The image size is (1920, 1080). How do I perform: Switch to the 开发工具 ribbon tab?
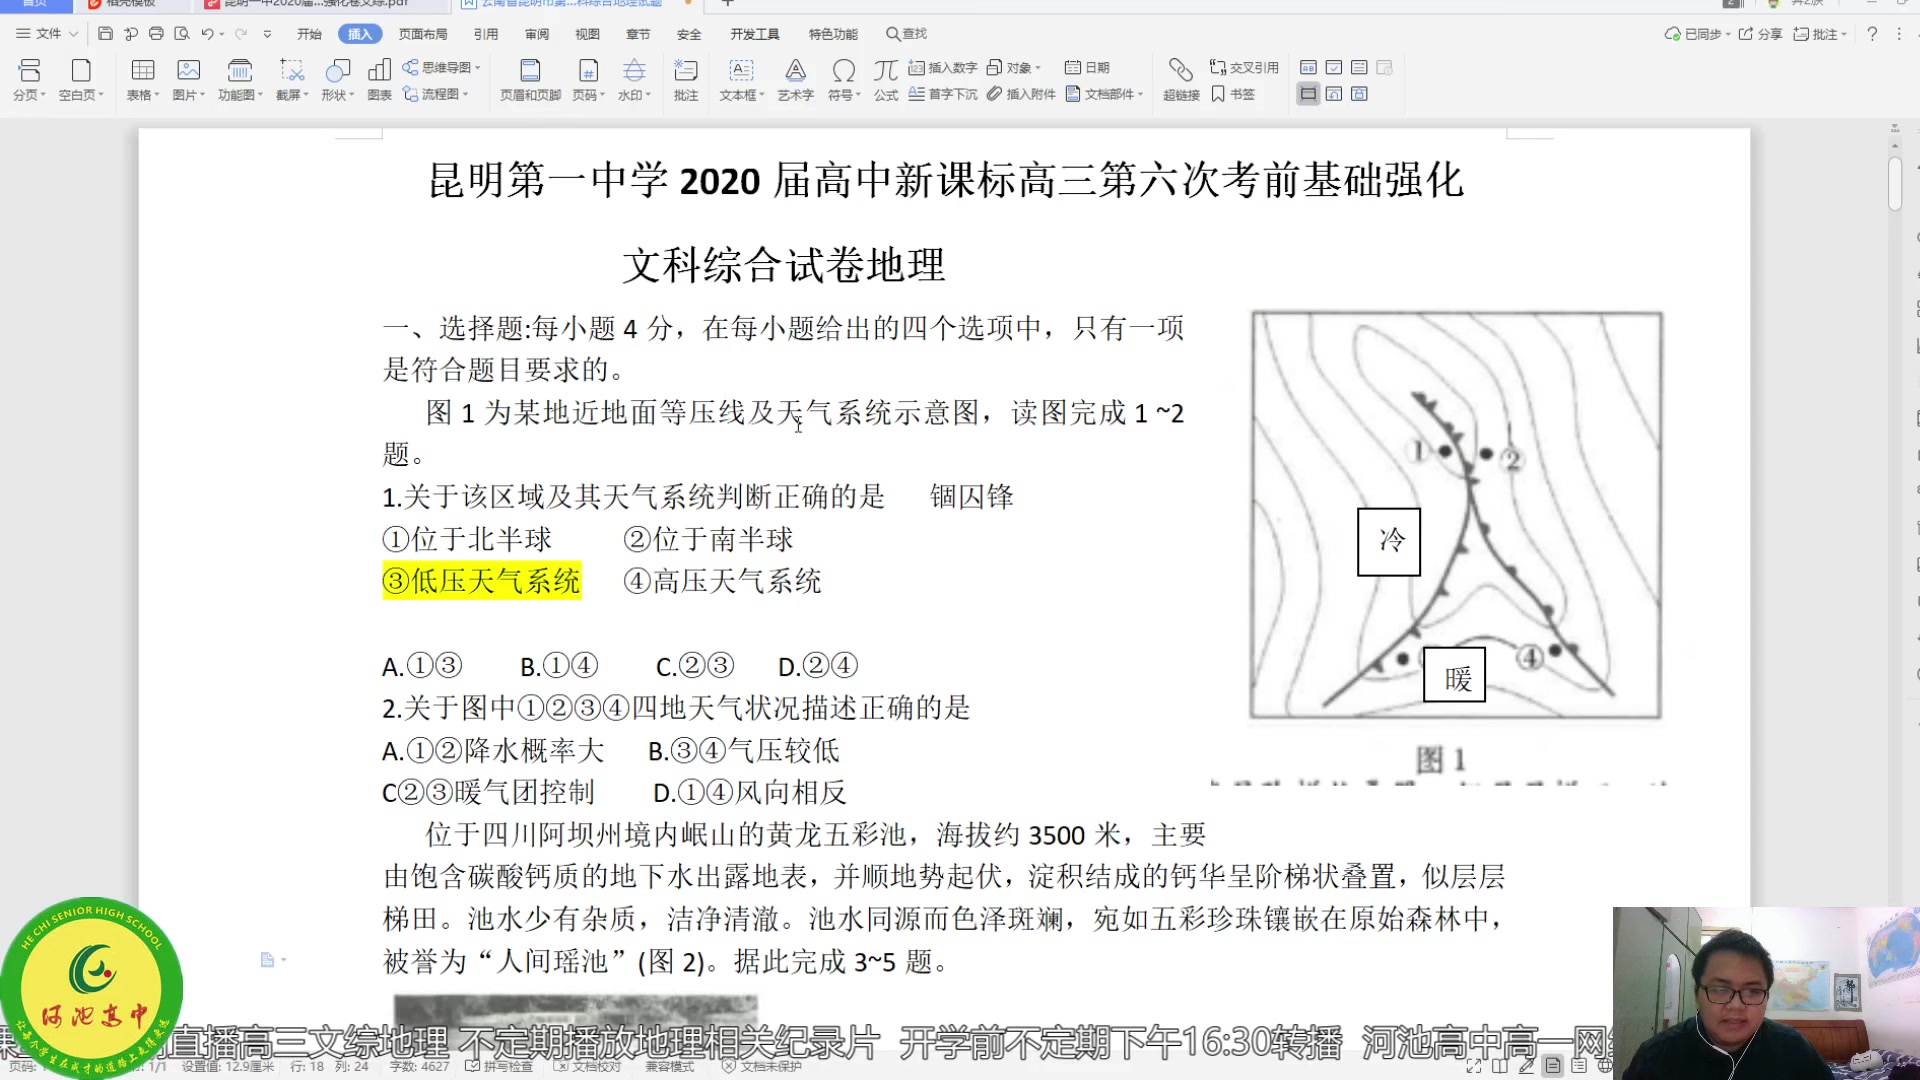[754, 34]
